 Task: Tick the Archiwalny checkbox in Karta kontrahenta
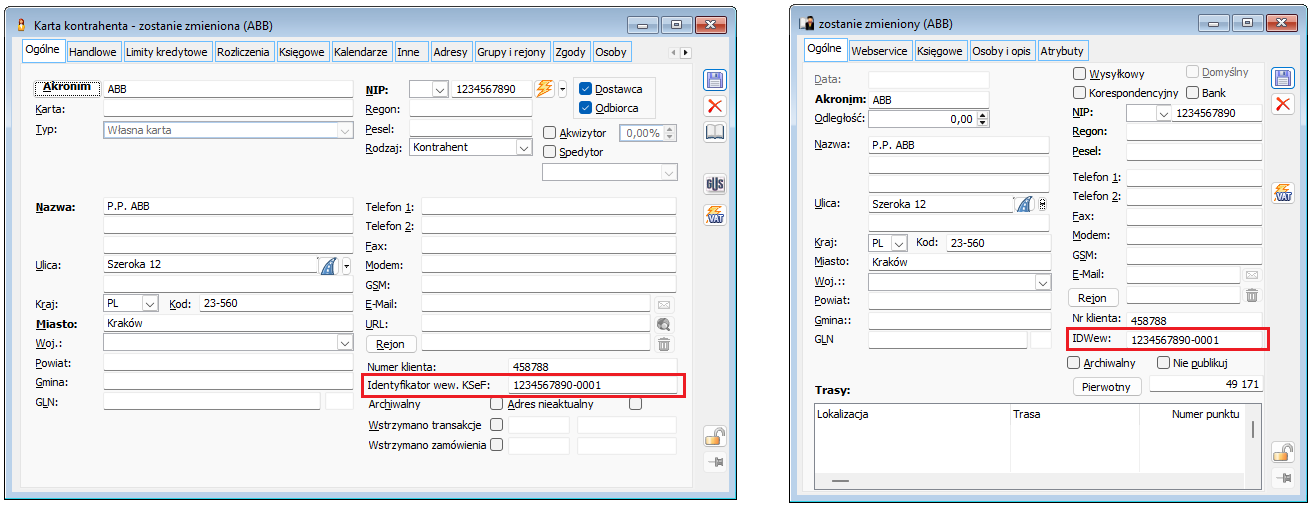tap(496, 404)
